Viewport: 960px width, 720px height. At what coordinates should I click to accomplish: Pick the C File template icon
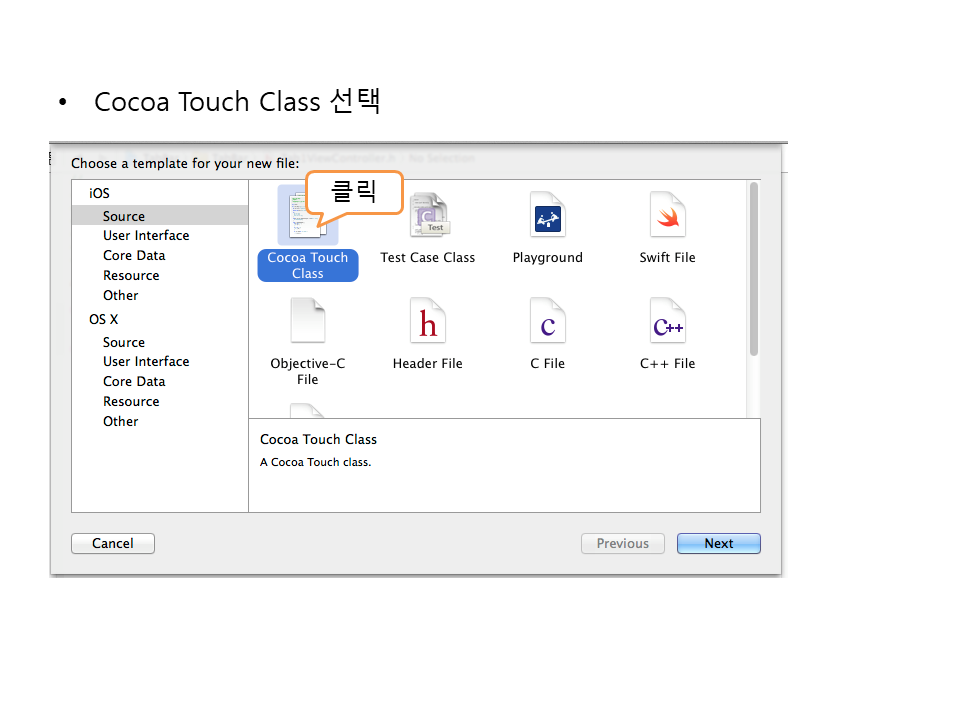[547, 323]
